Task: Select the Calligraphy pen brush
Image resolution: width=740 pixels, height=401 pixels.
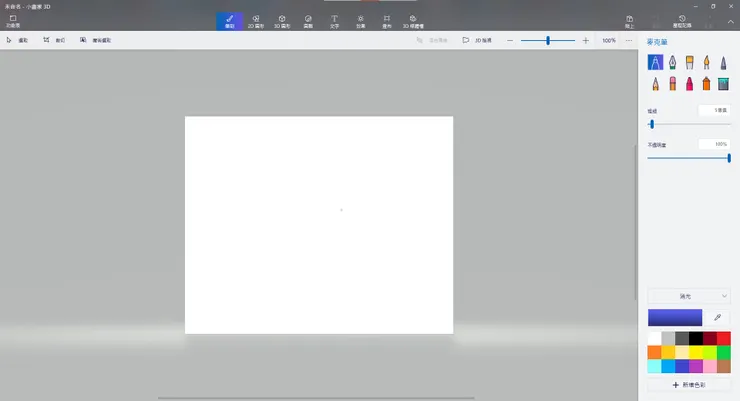Action: pyautogui.click(x=672, y=62)
